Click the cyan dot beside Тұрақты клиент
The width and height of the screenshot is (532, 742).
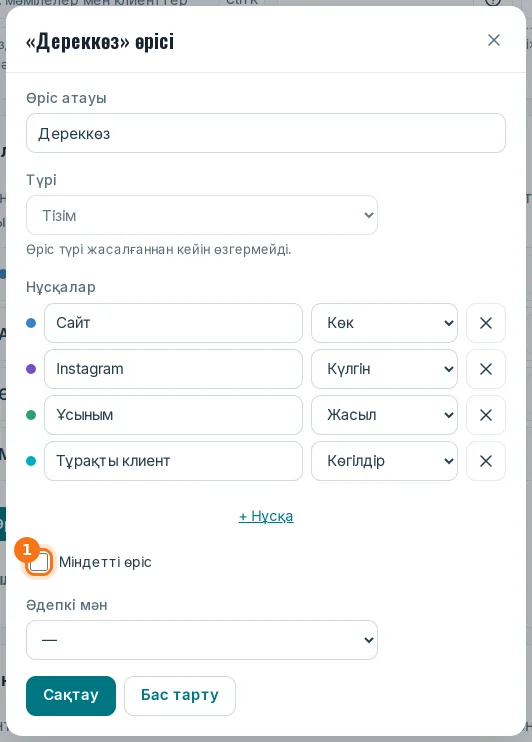pyautogui.click(x=31, y=461)
